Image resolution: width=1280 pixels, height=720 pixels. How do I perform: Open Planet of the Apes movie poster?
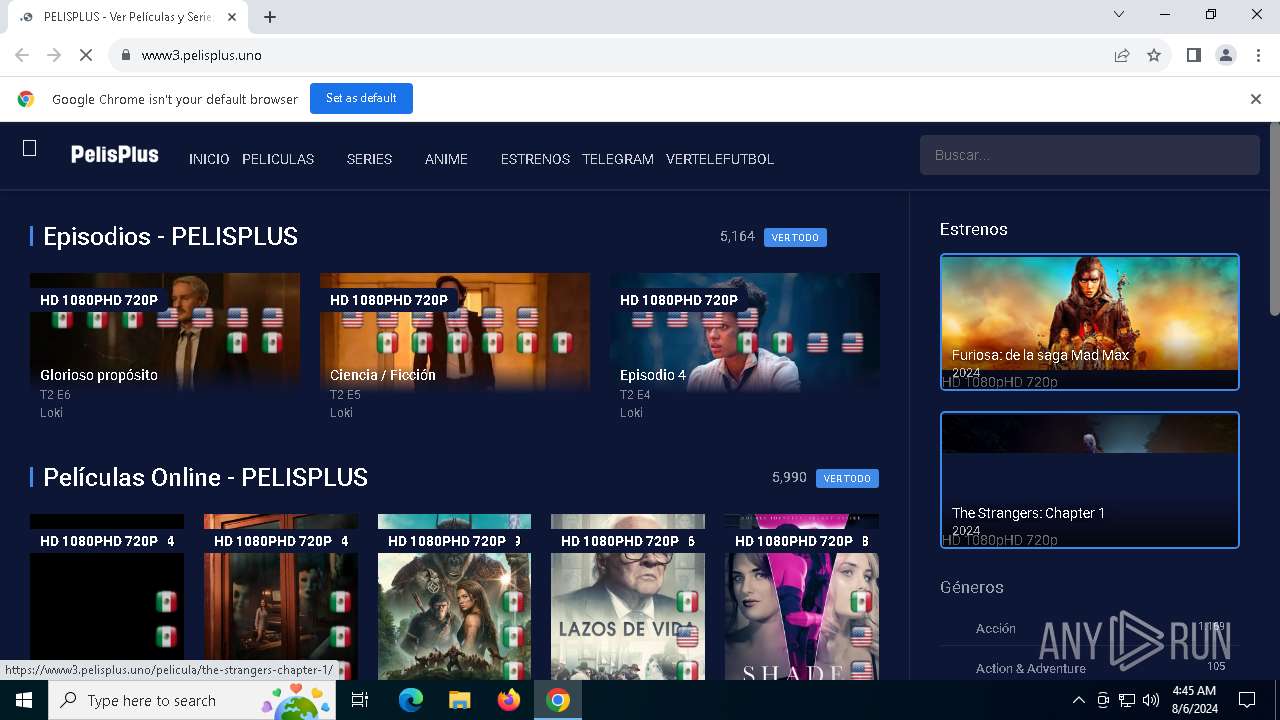pyautogui.click(x=454, y=597)
